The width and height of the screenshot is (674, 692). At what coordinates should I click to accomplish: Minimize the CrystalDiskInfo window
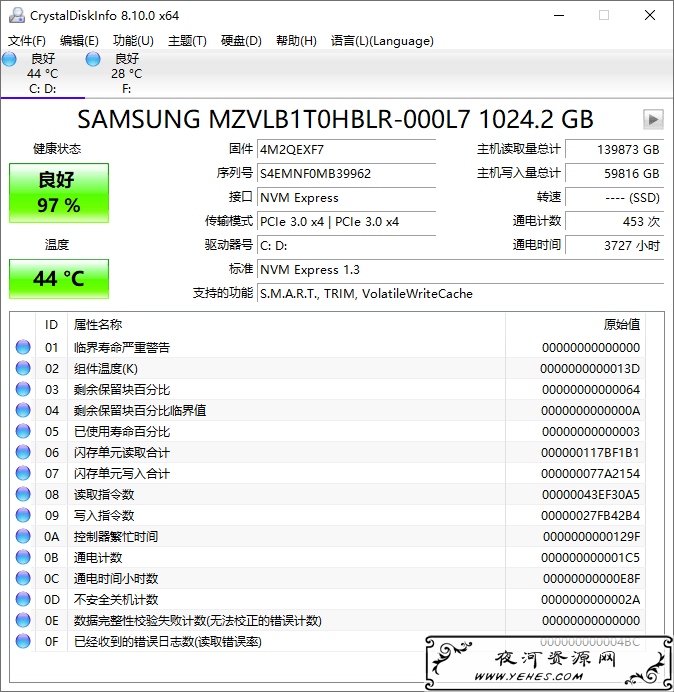click(559, 15)
